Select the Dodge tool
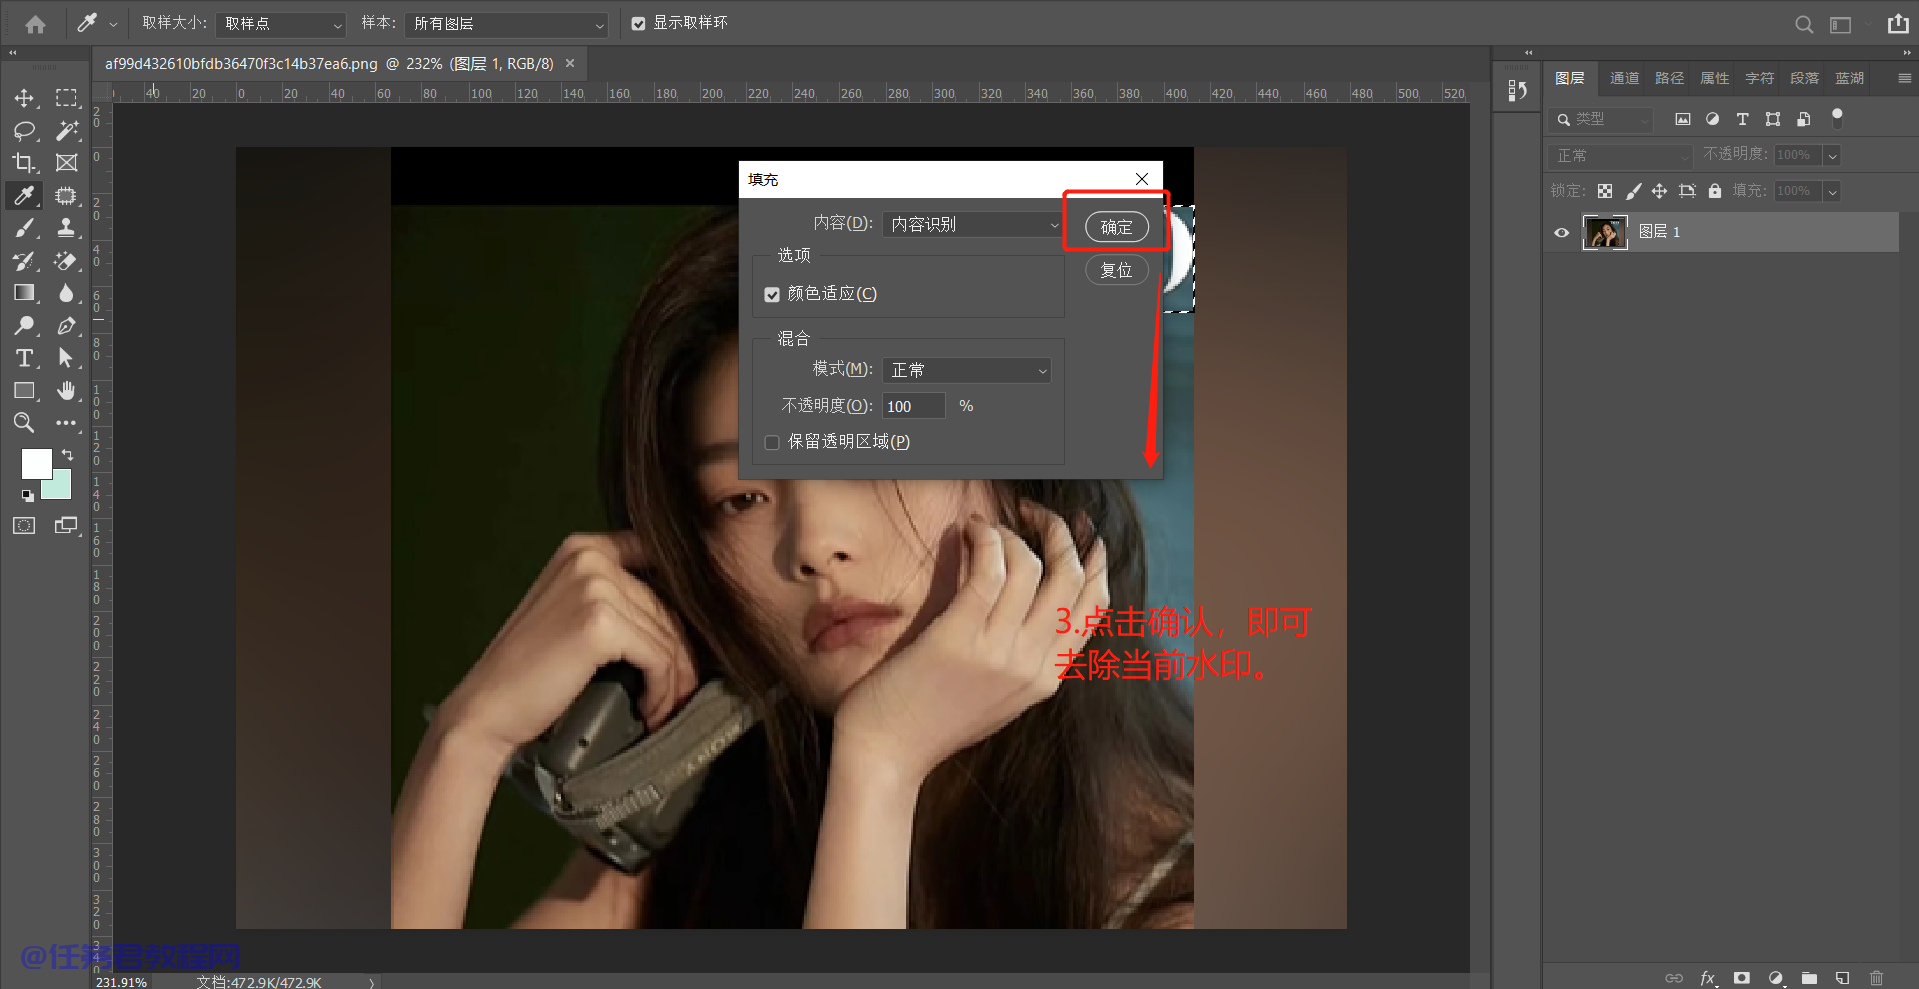 24,325
